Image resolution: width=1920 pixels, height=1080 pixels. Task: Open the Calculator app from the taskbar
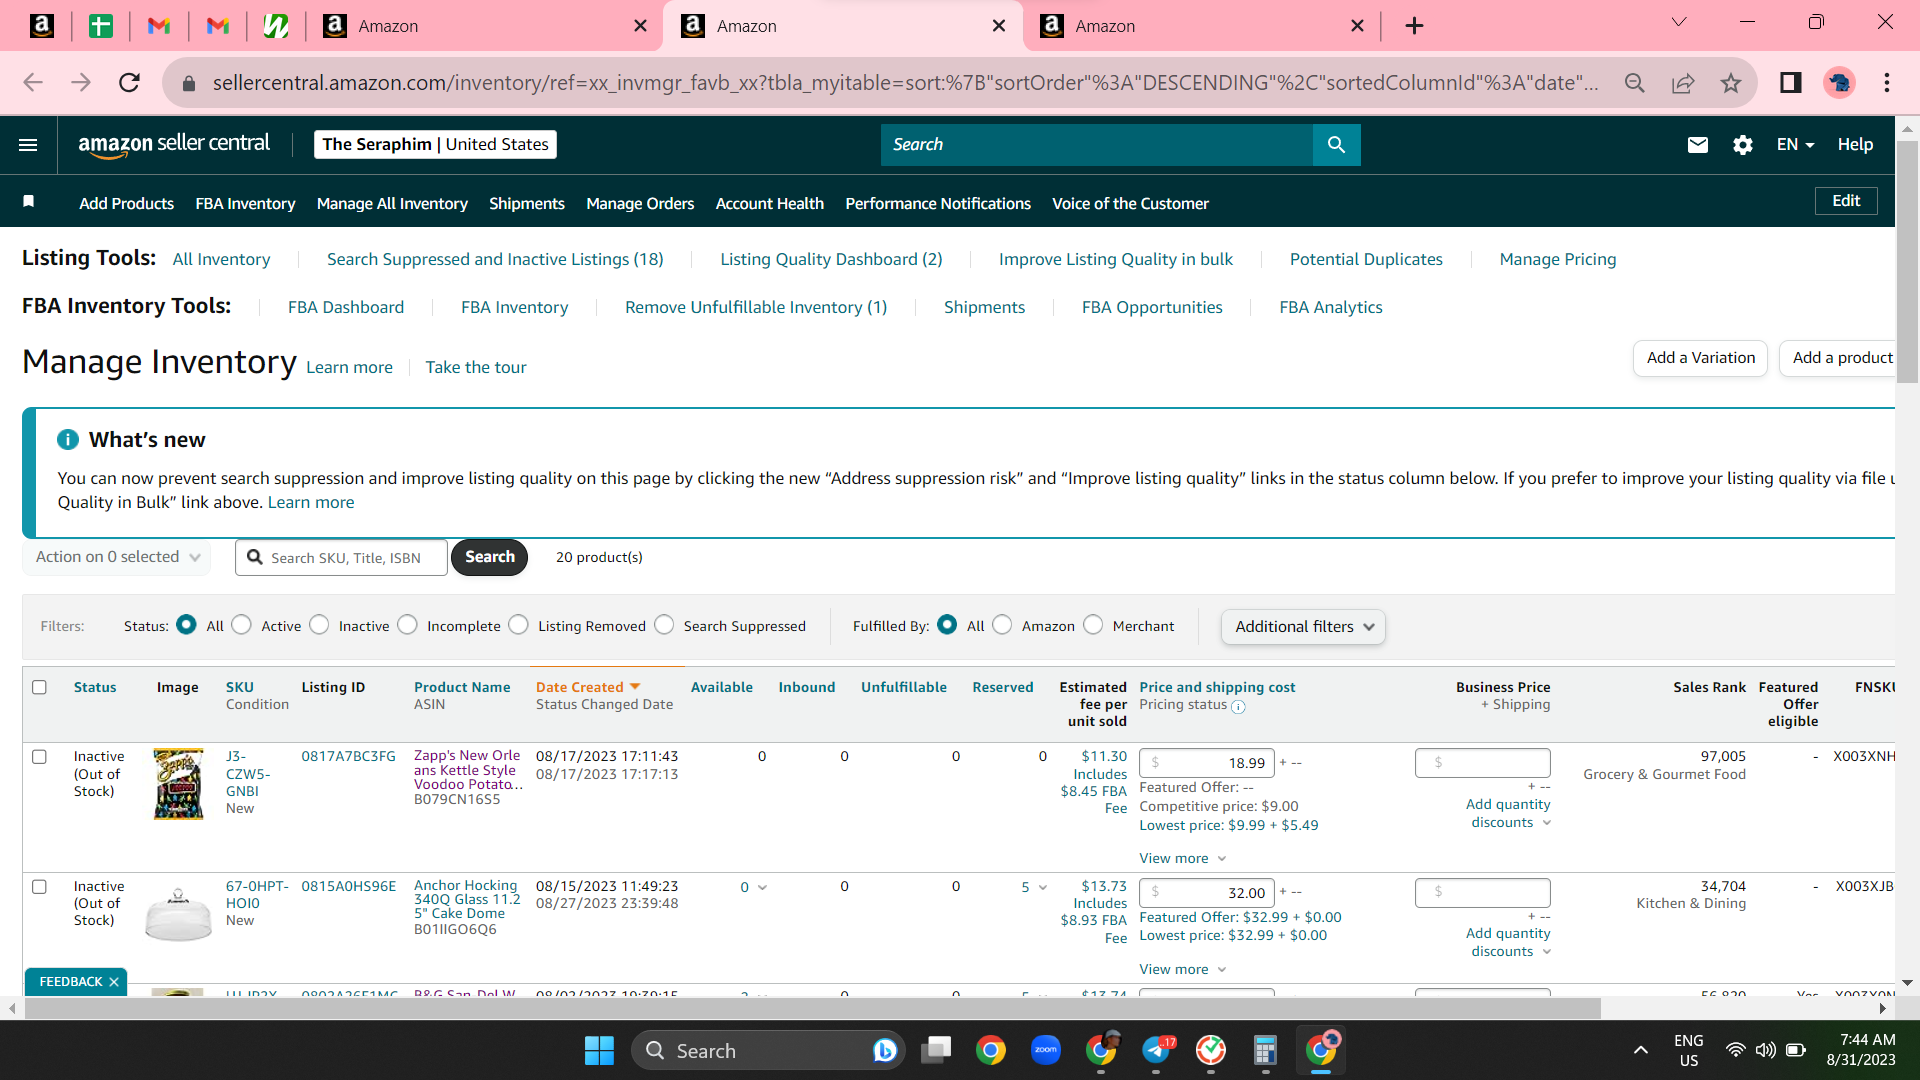click(1265, 1050)
